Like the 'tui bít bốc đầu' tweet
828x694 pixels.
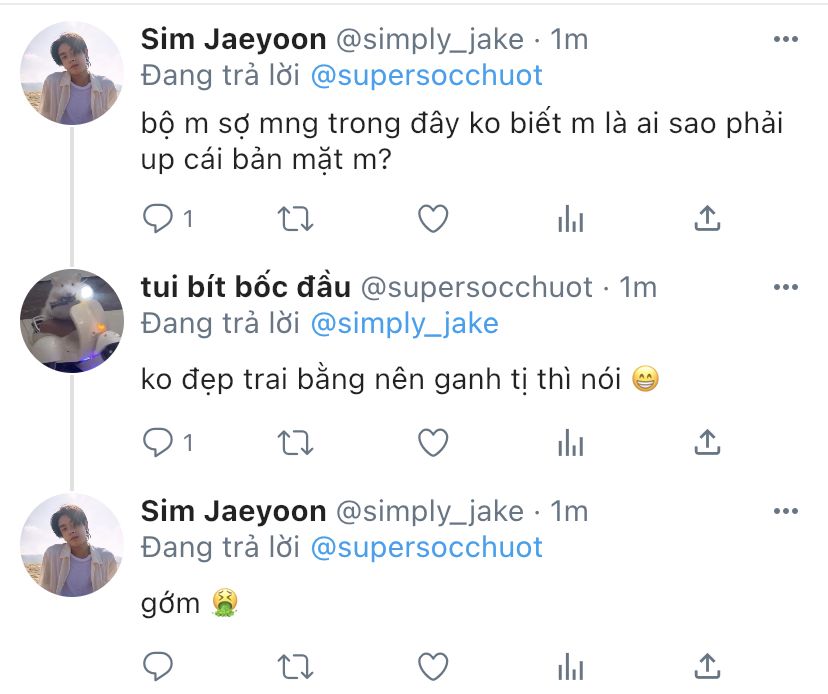432,441
